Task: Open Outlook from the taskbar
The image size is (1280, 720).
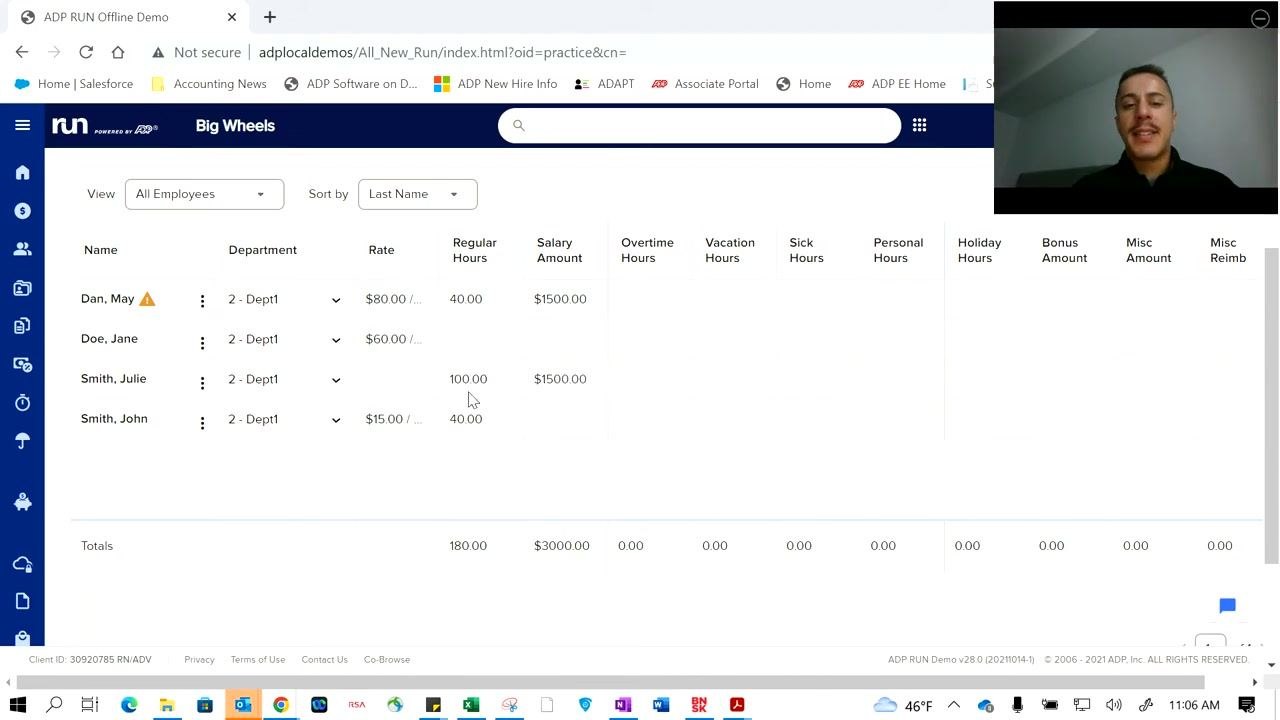Action: pyautogui.click(x=243, y=705)
